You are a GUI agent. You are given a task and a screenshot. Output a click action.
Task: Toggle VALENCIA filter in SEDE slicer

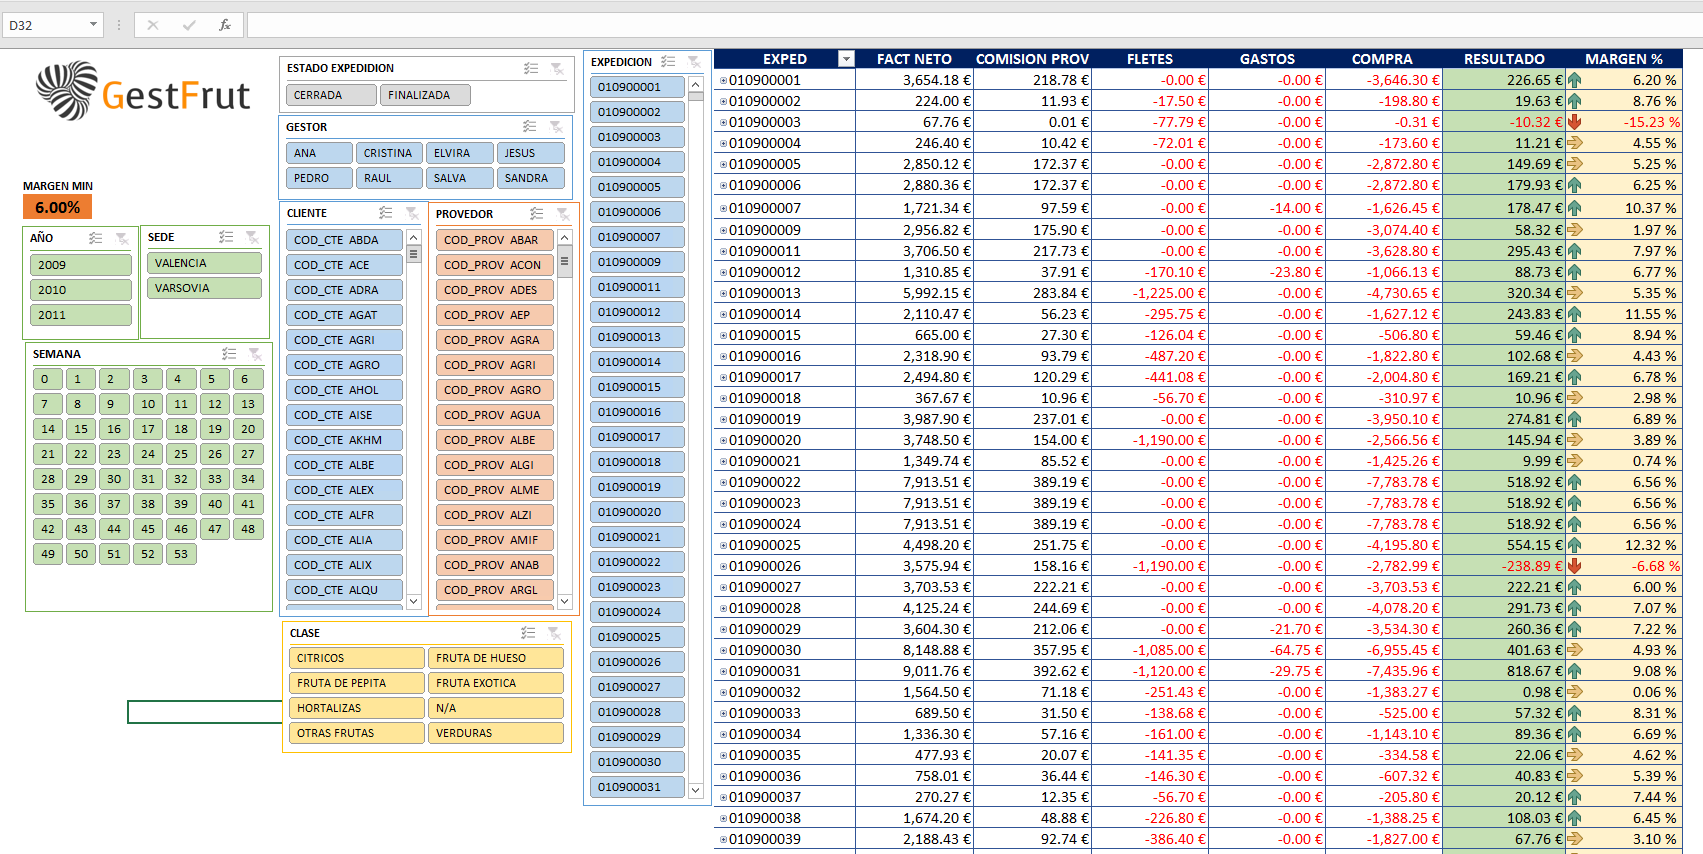click(204, 263)
